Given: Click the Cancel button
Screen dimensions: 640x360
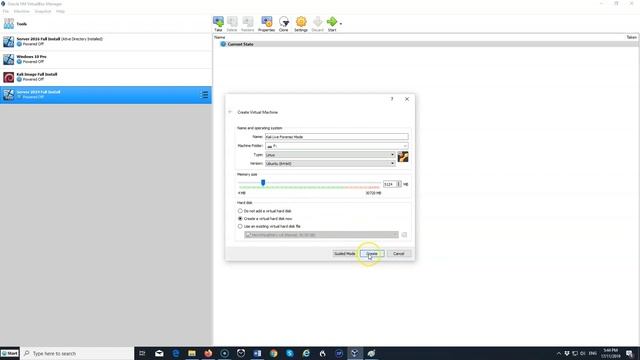Looking at the screenshot, I should pyautogui.click(x=398, y=253).
